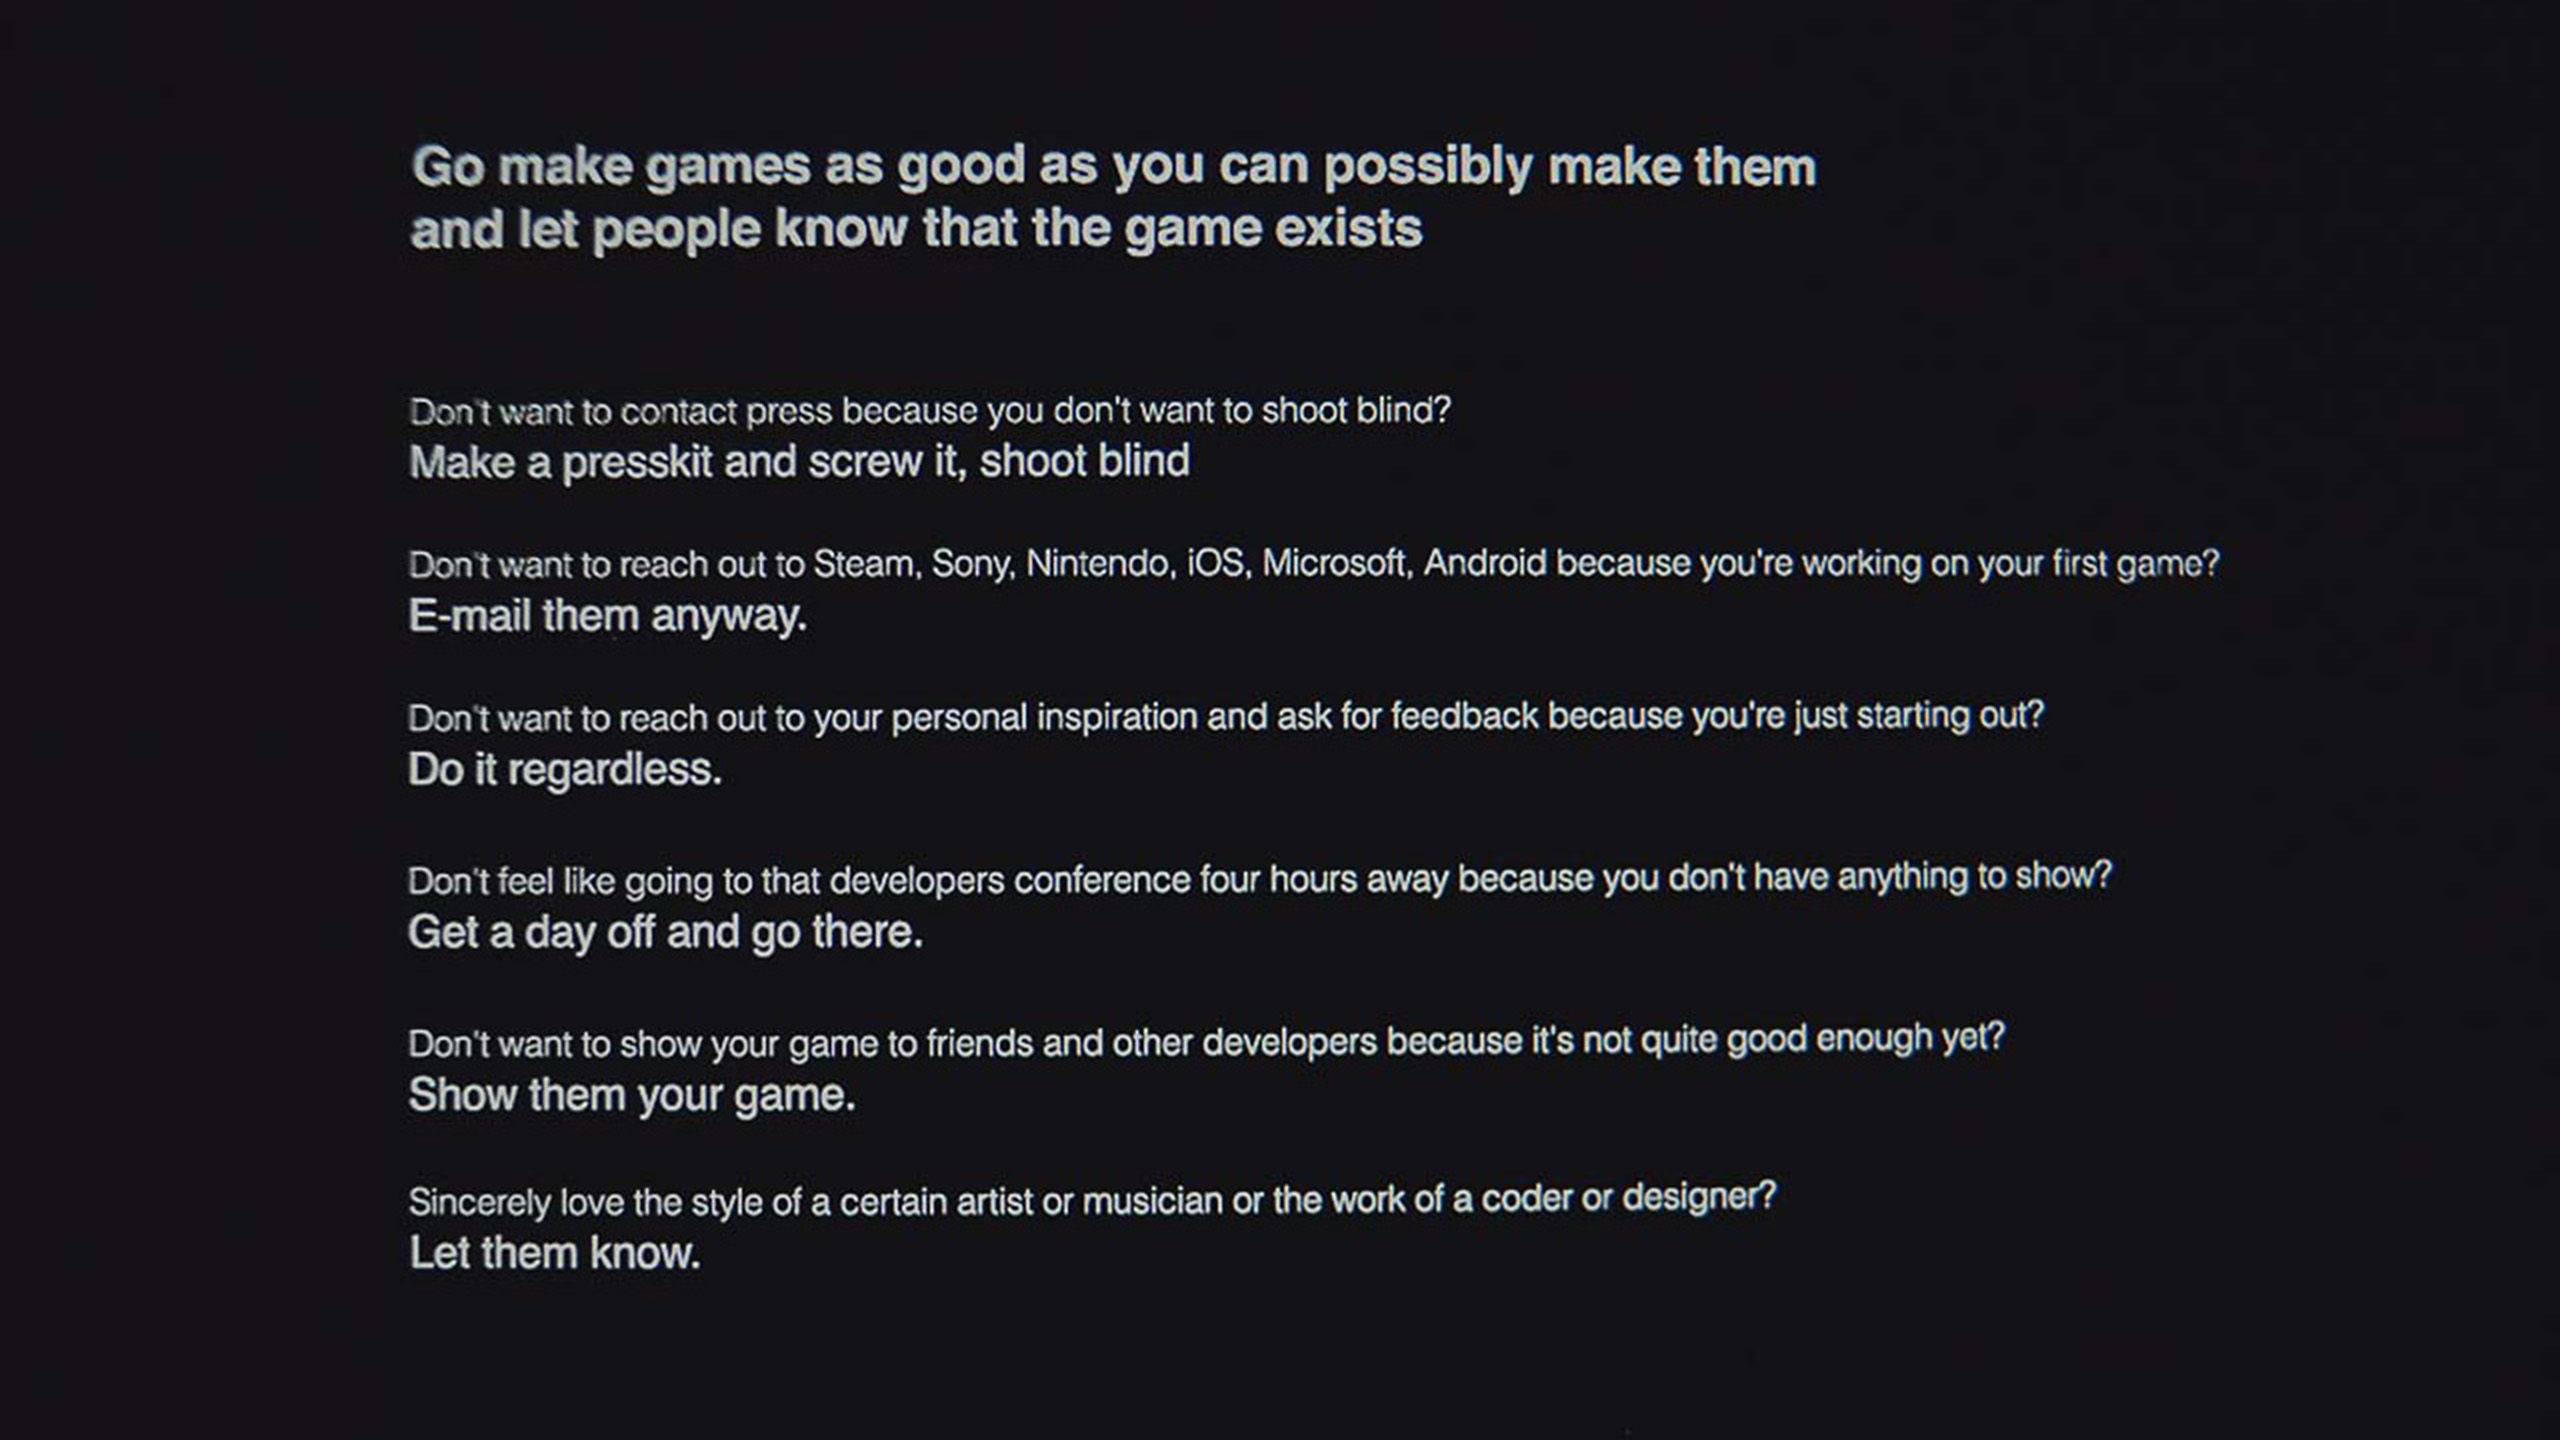Click the developers conference question line

(1260, 879)
